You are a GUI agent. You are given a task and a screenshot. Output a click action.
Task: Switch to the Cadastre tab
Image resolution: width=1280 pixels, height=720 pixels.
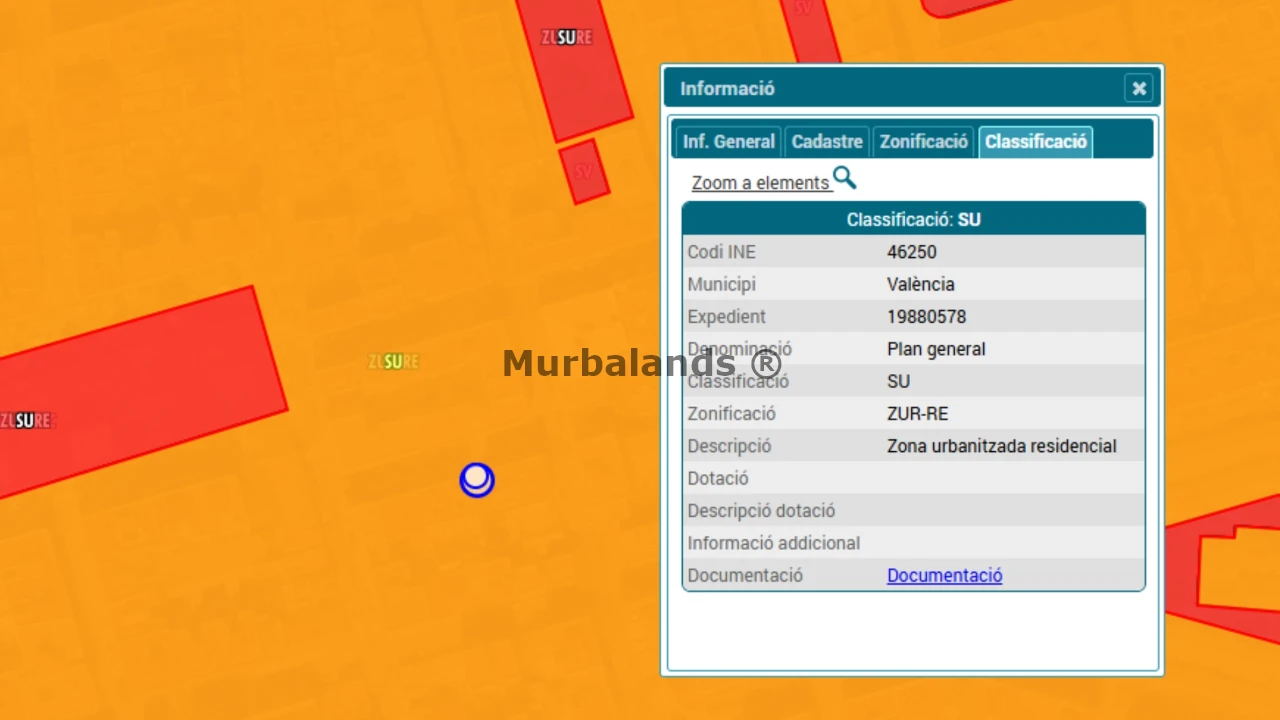point(827,142)
